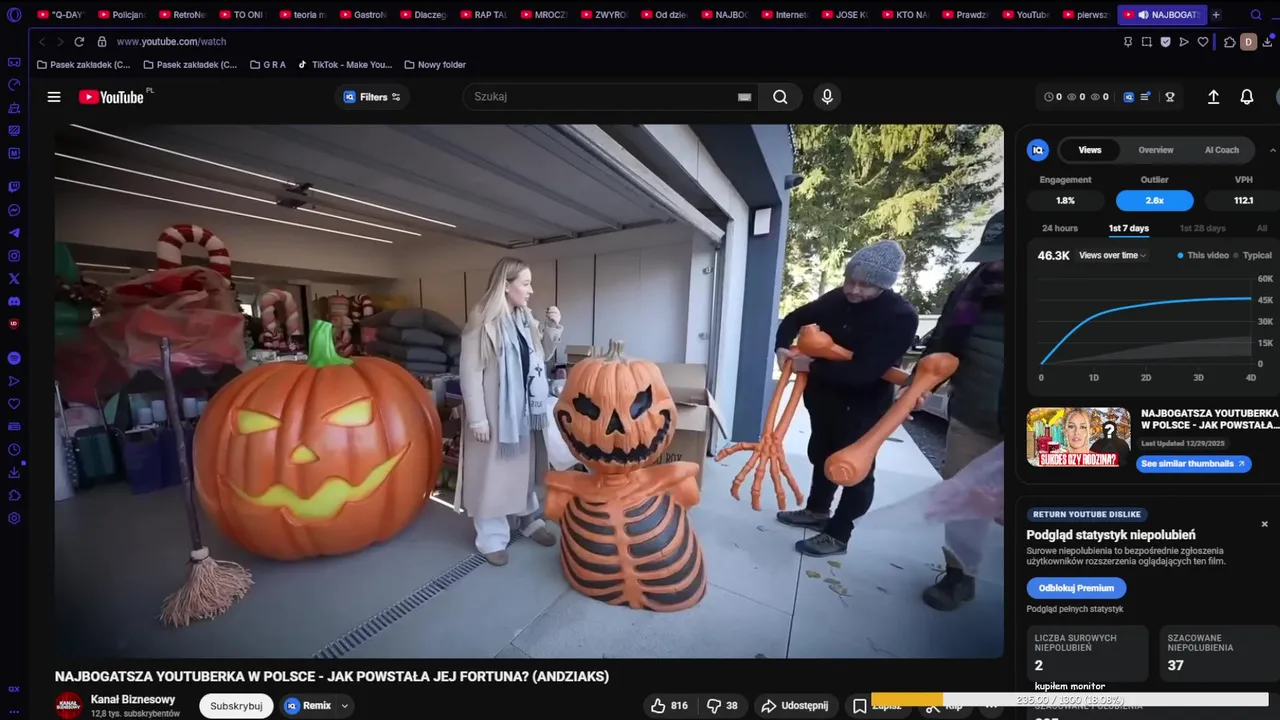Click Odblokuj Premium button
The image size is (1280, 720).
pos(1076,588)
